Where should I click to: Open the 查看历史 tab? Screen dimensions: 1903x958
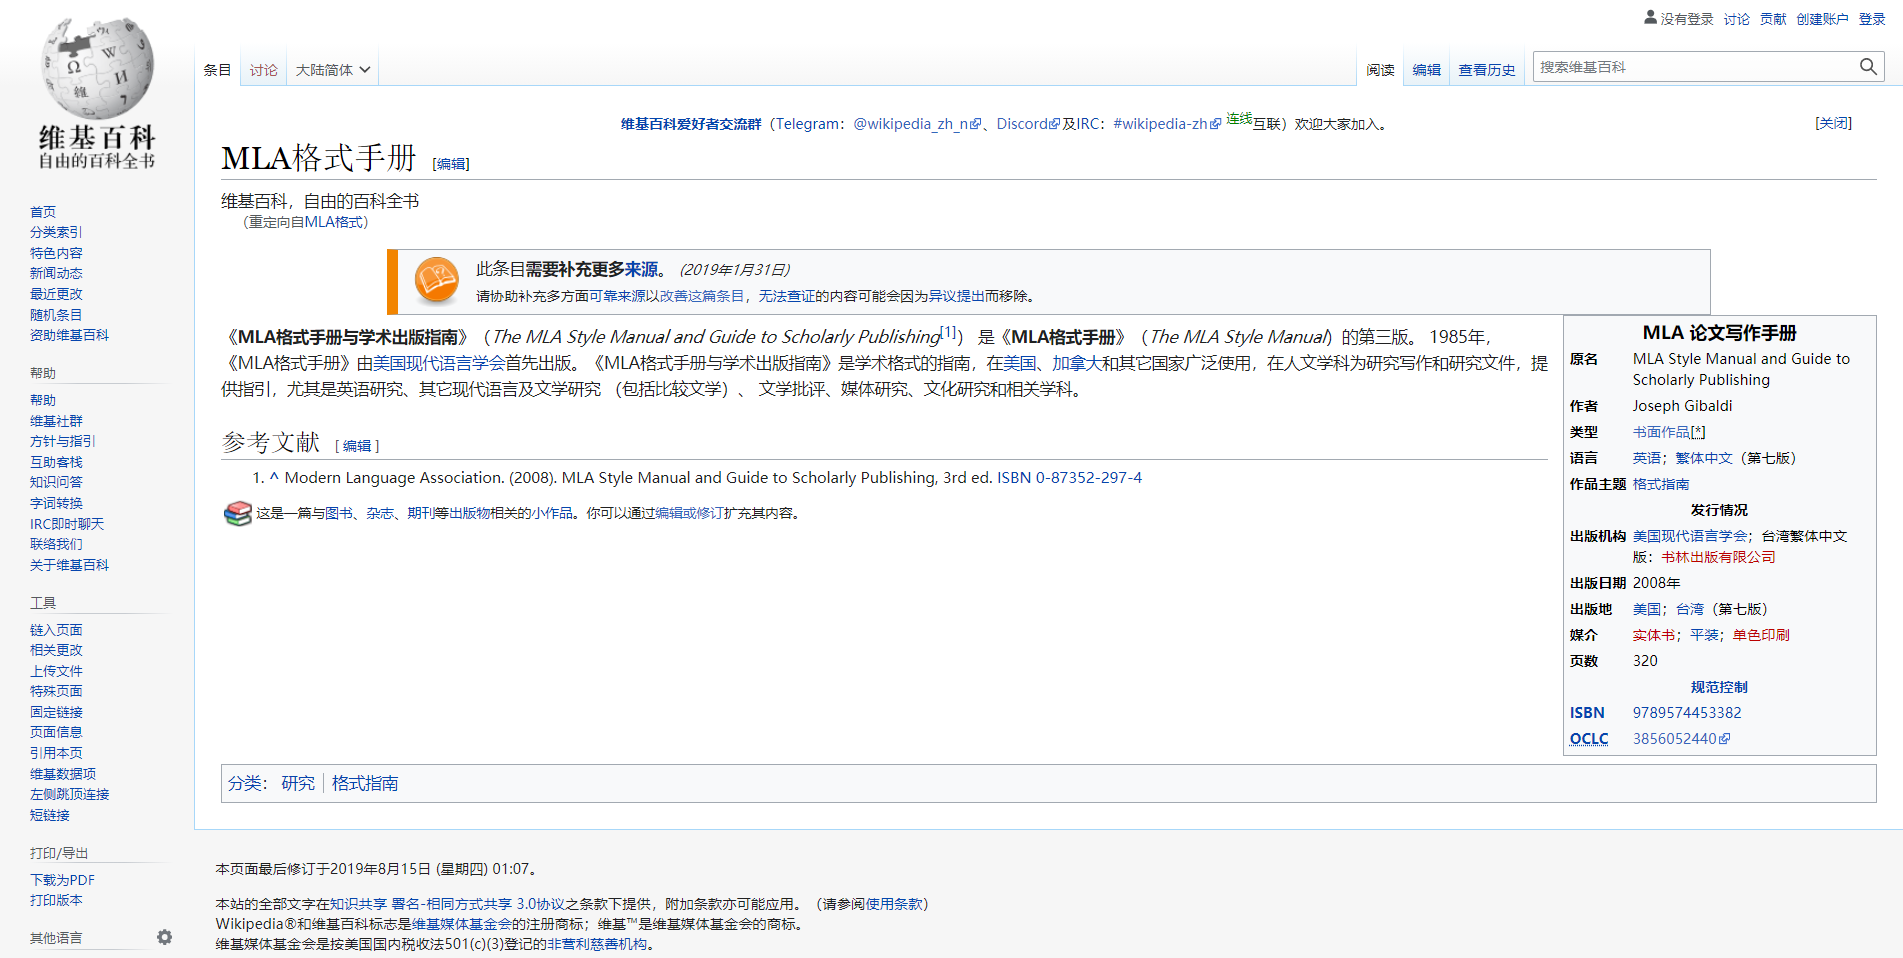pos(1487,67)
